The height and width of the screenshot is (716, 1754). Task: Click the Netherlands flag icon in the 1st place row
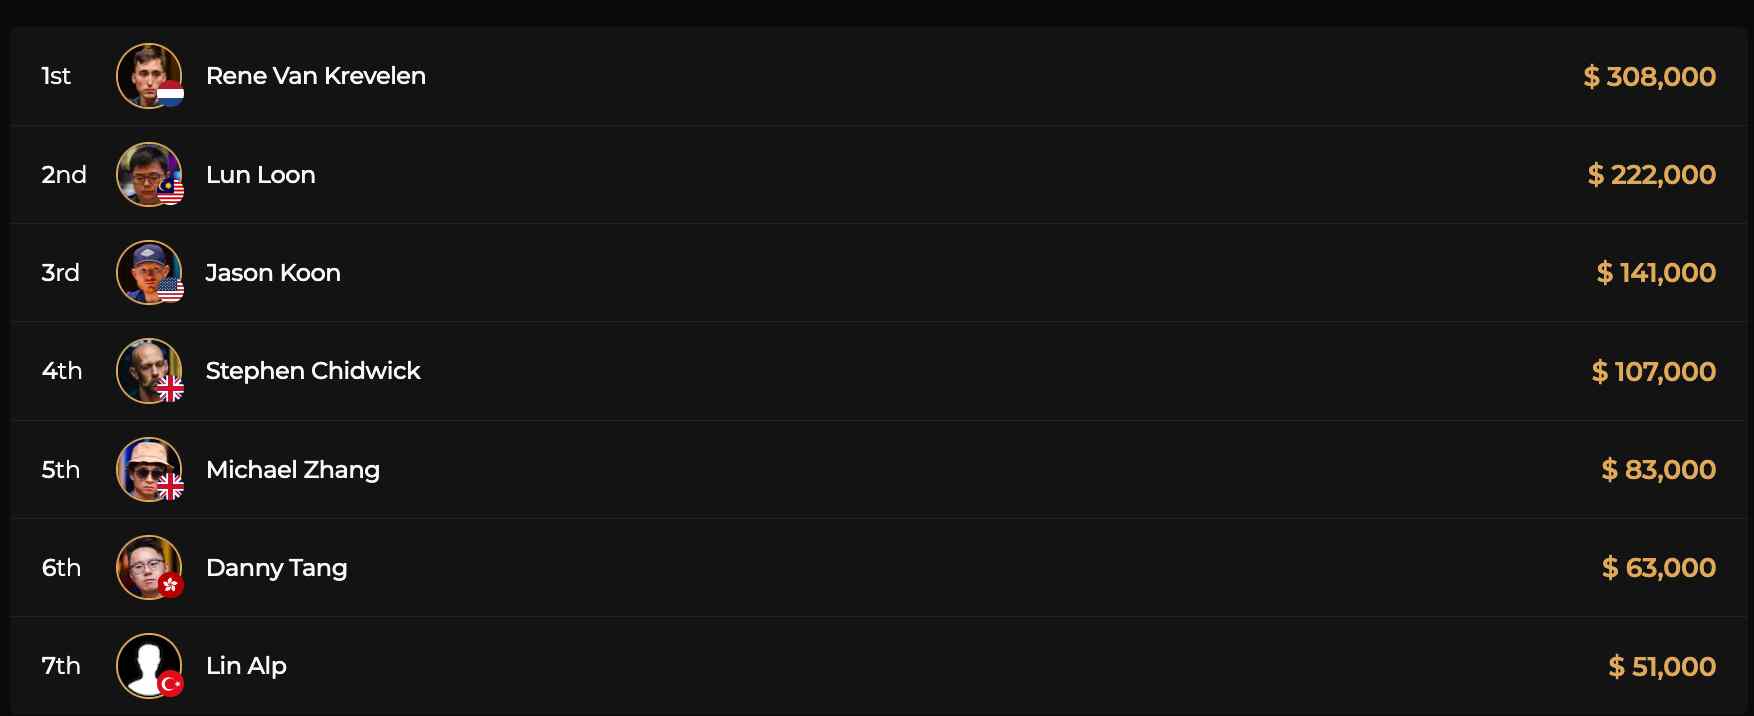click(x=171, y=95)
